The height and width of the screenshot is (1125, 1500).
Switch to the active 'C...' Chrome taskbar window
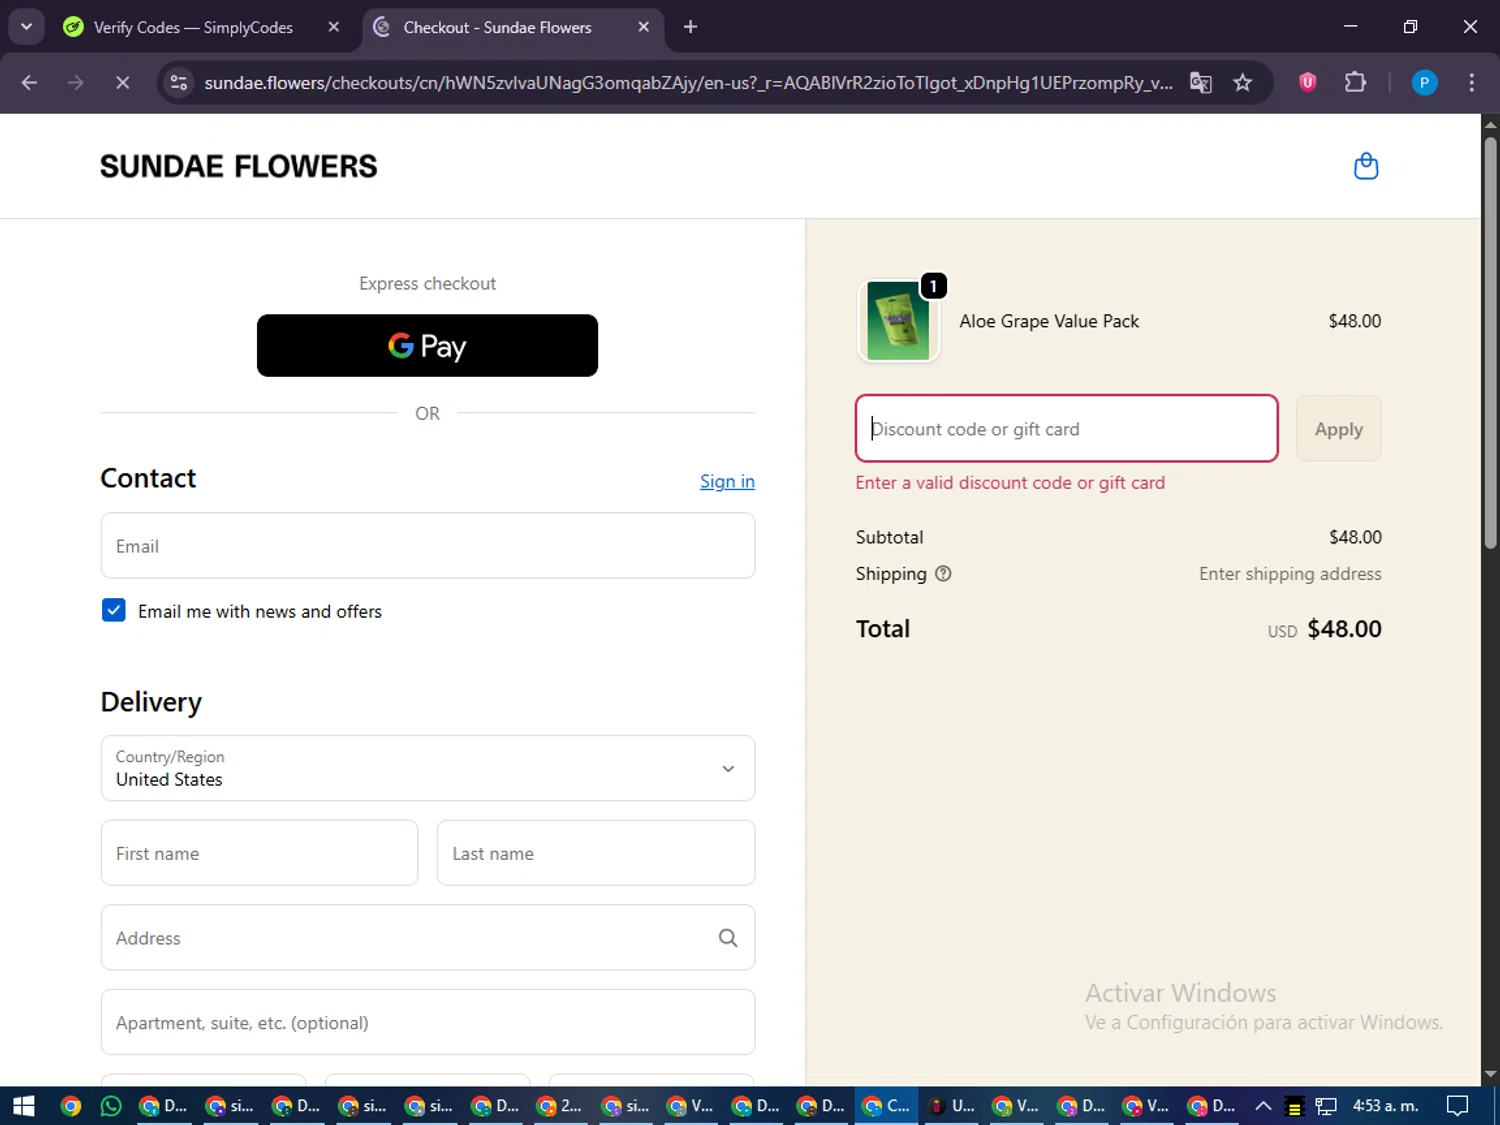point(887,1106)
